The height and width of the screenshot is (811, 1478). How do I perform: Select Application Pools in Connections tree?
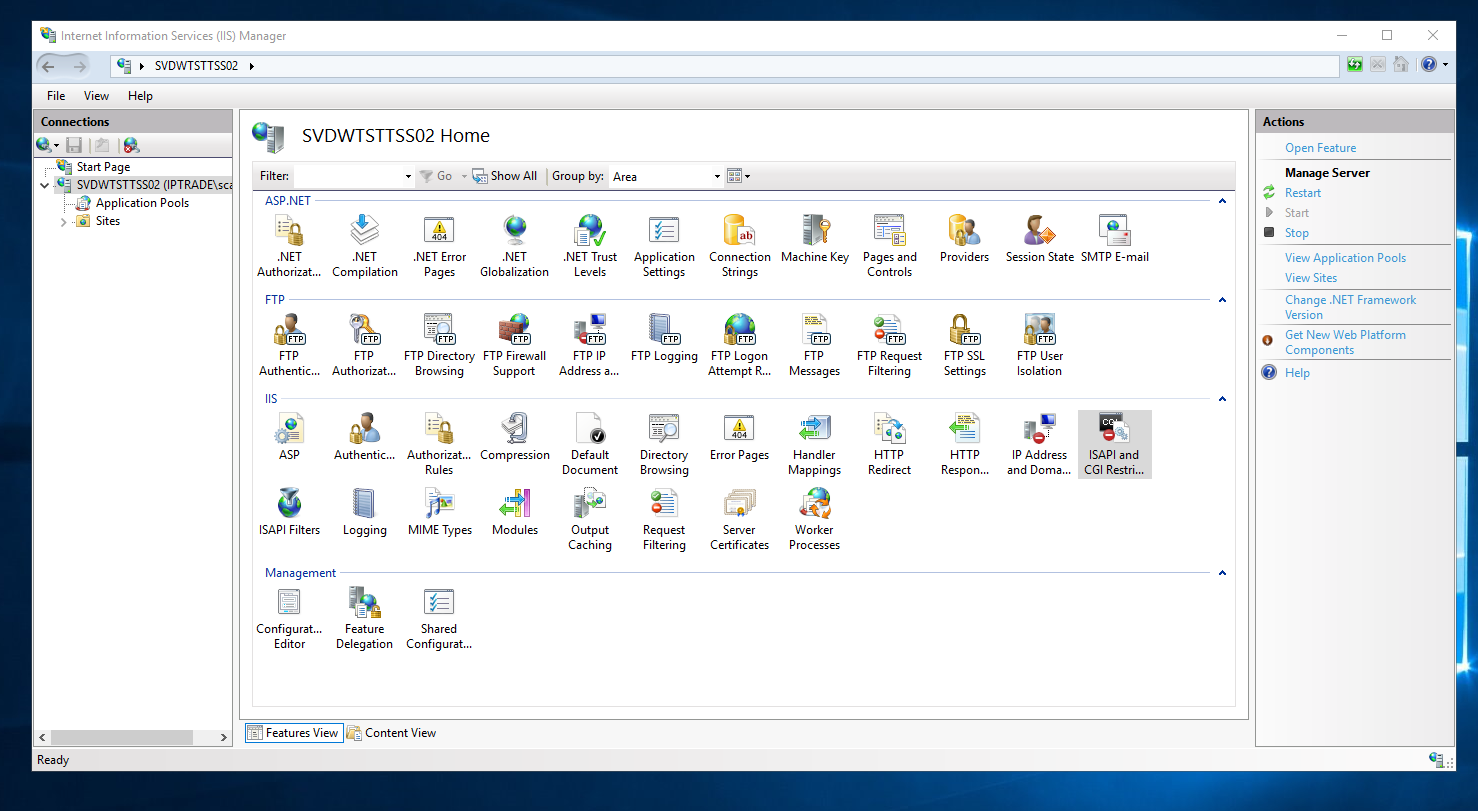tap(142, 203)
